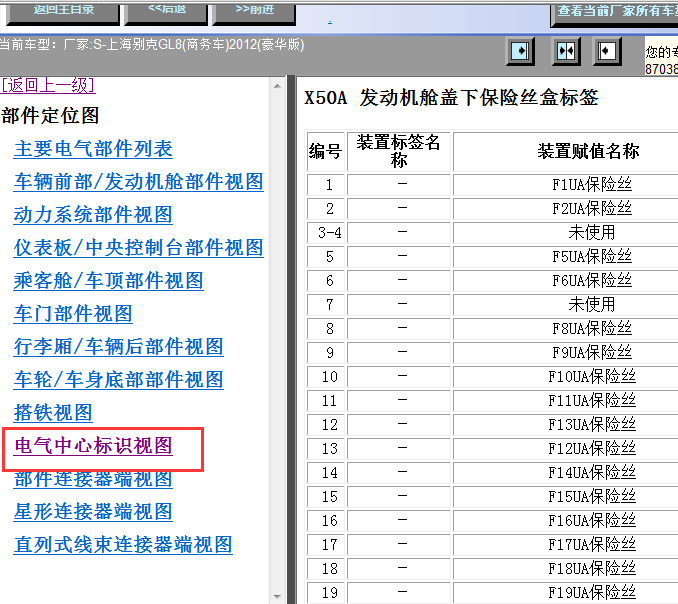The width and height of the screenshot is (678, 604).
Task: Click the right-arrow panel layout icon
Action: 520,51
